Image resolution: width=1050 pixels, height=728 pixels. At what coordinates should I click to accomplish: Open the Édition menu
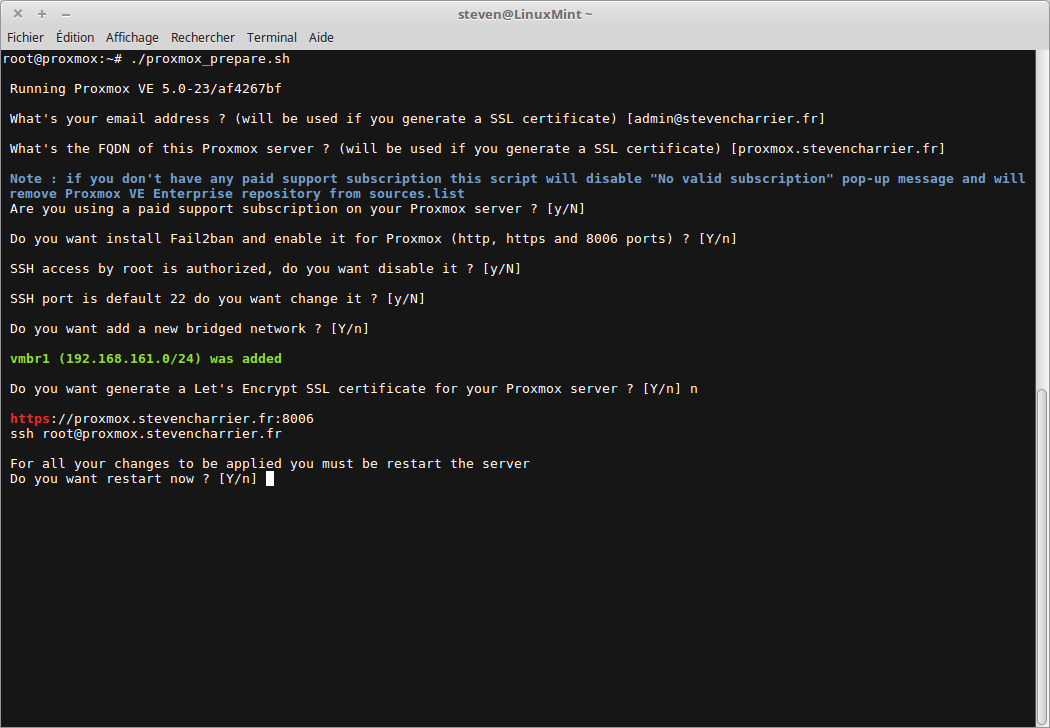tap(75, 38)
